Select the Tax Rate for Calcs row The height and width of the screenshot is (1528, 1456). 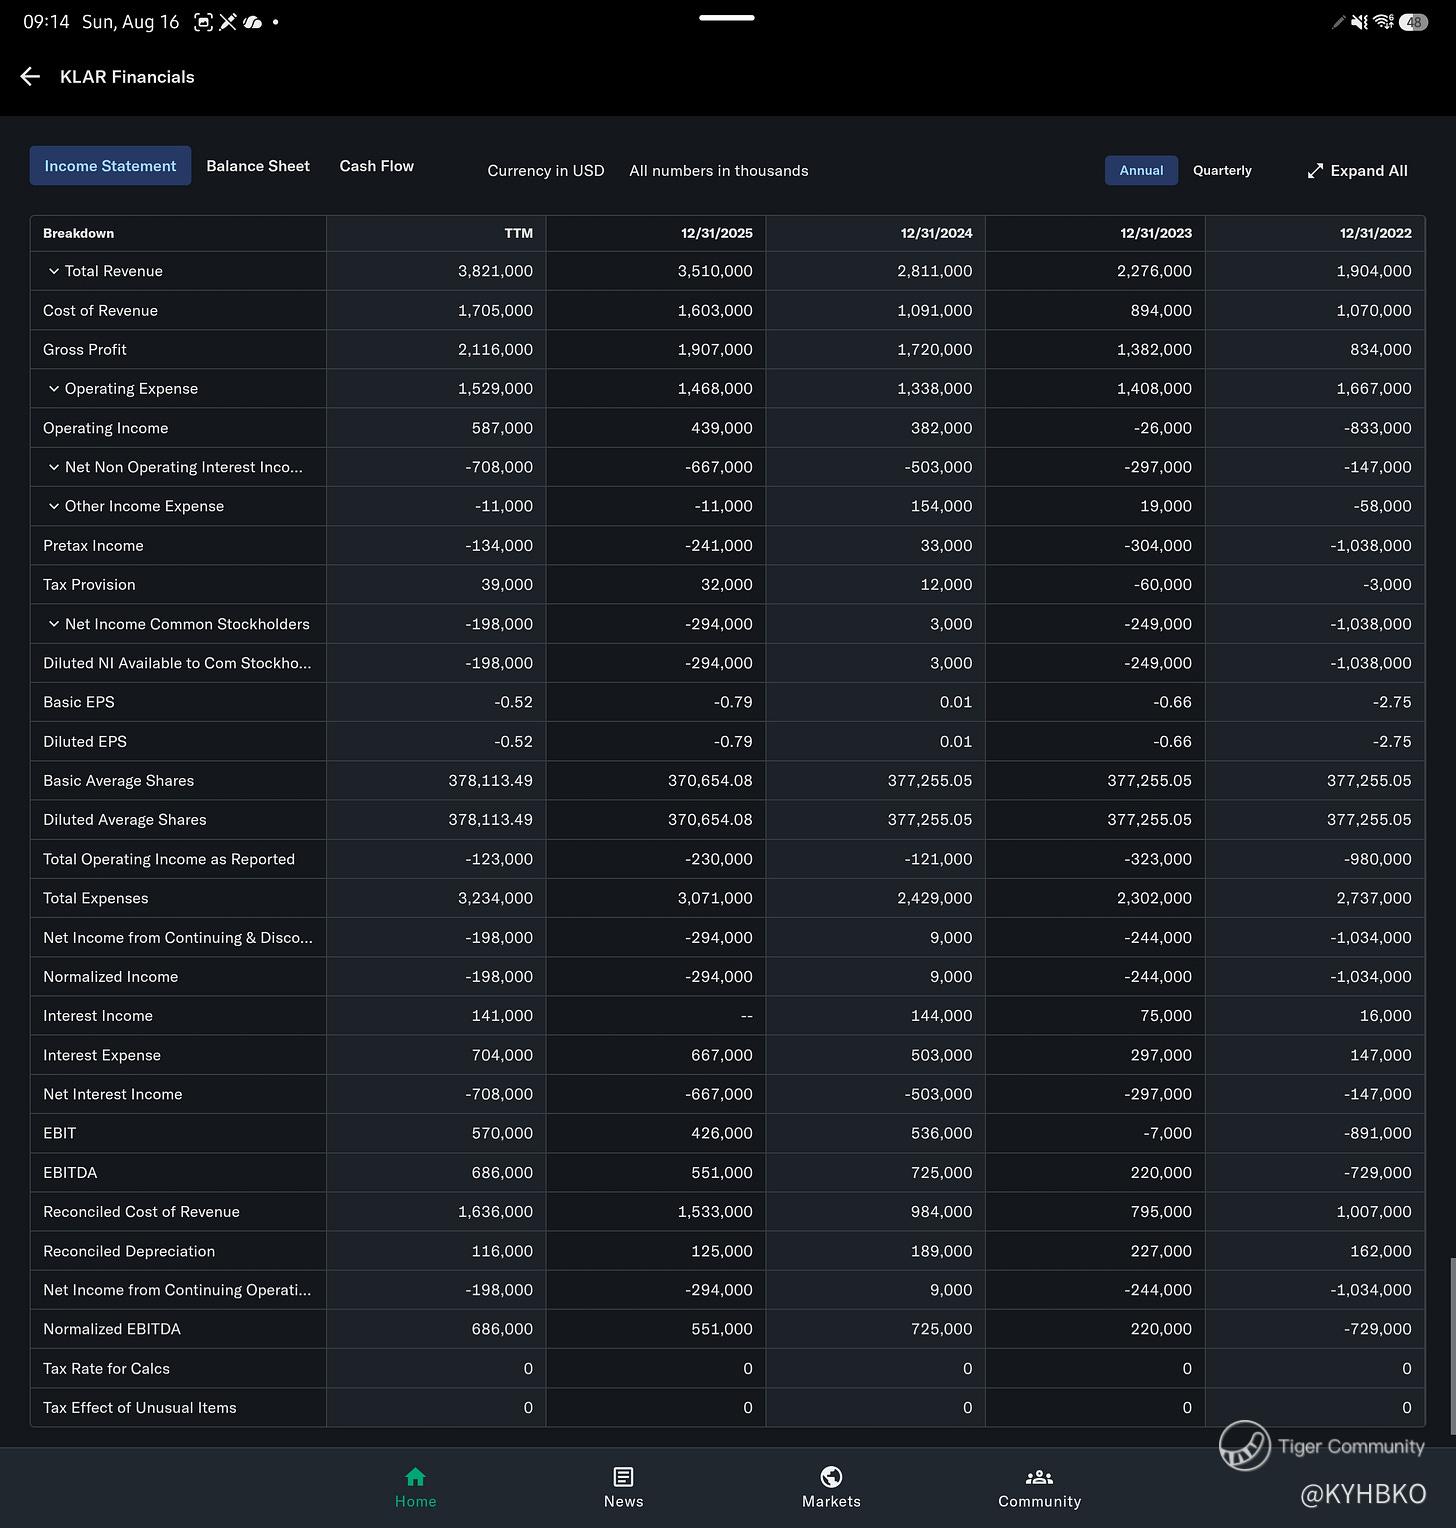728,1368
